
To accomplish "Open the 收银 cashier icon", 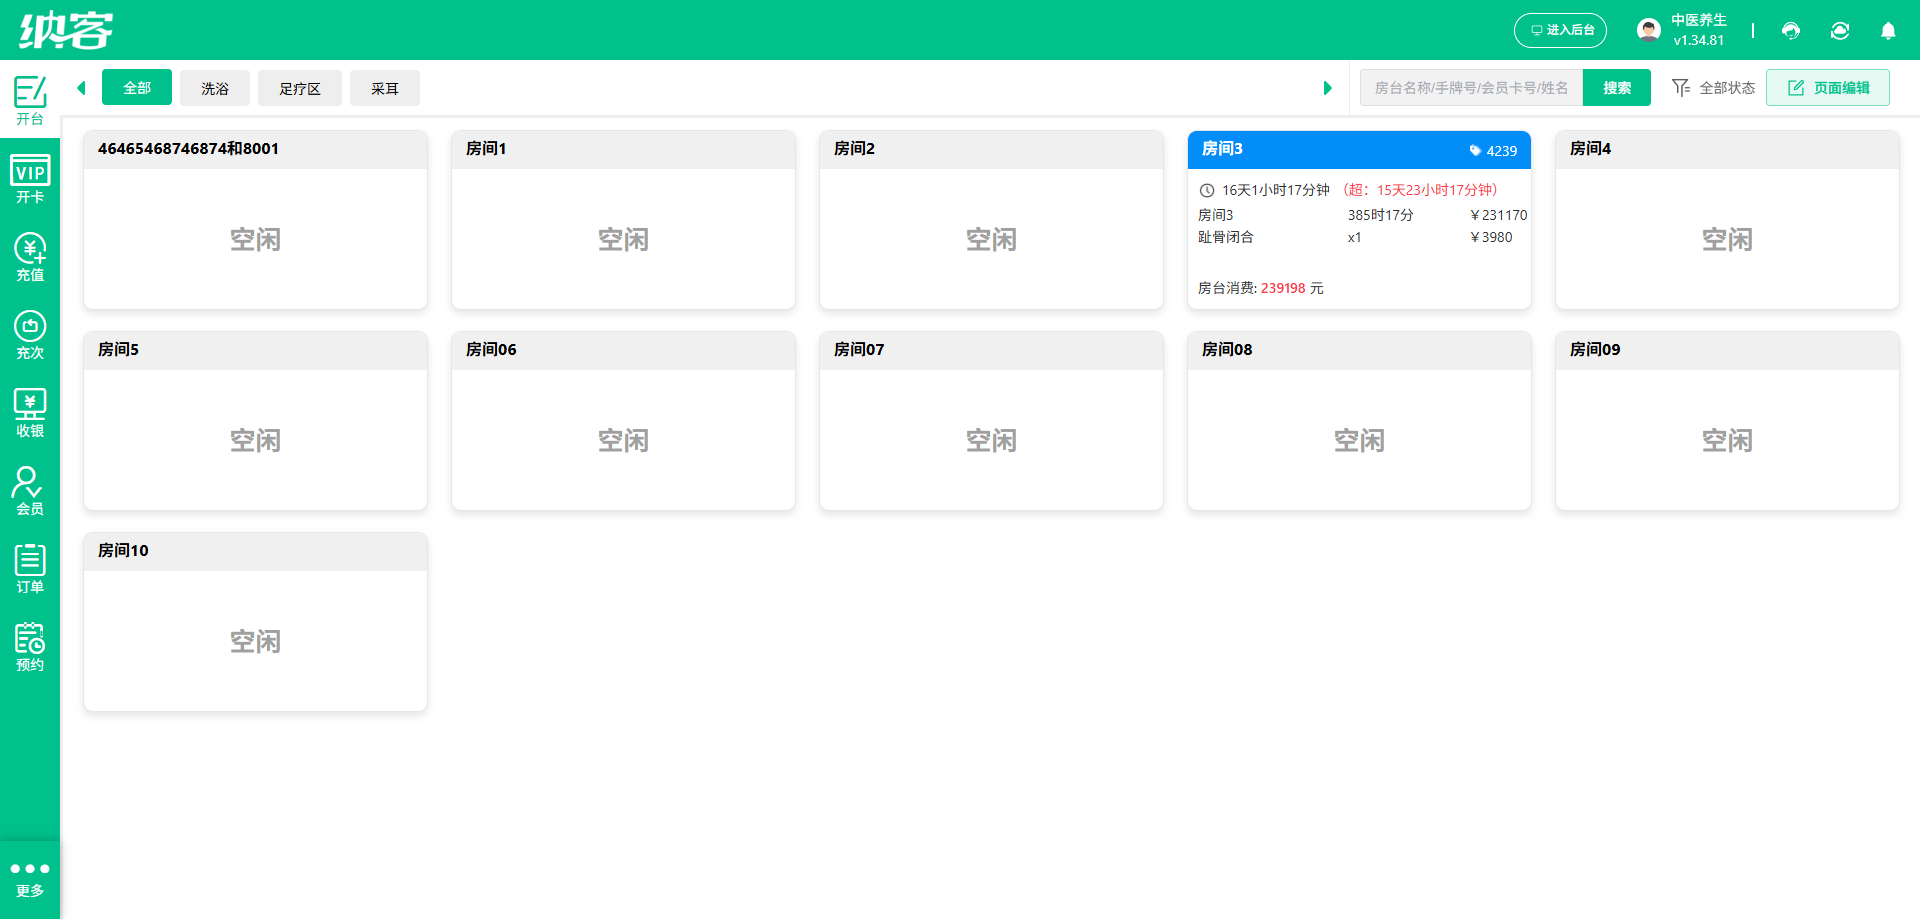I will click(30, 414).
